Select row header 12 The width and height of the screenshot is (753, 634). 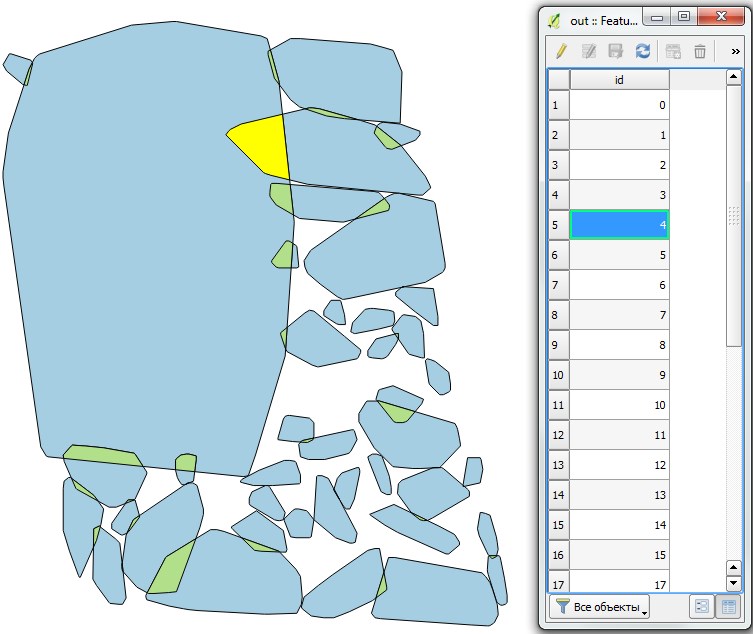pos(559,435)
